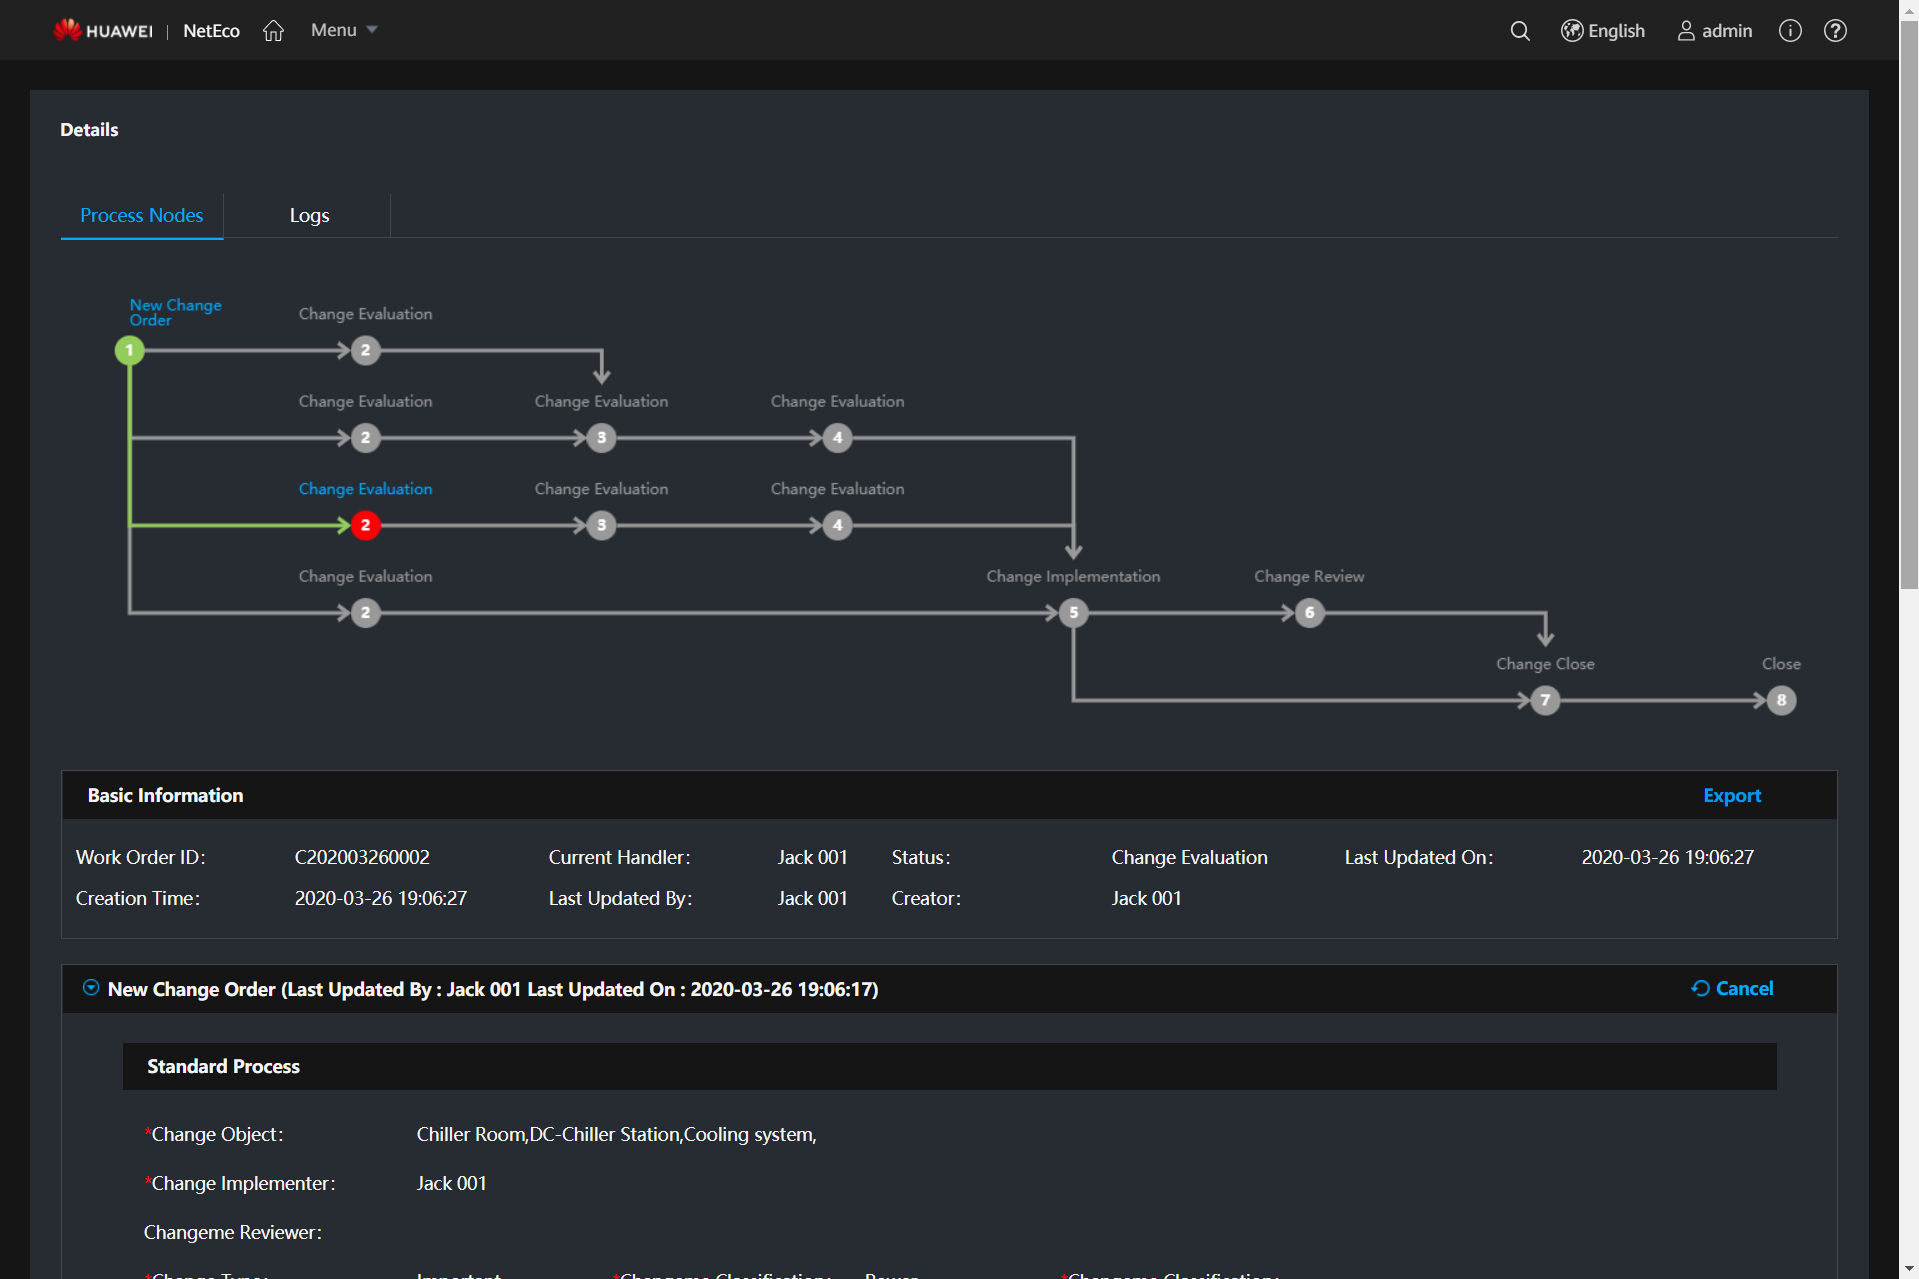Switch to the Logs tab
This screenshot has width=1919, height=1279.
click(x=308, y=215)
